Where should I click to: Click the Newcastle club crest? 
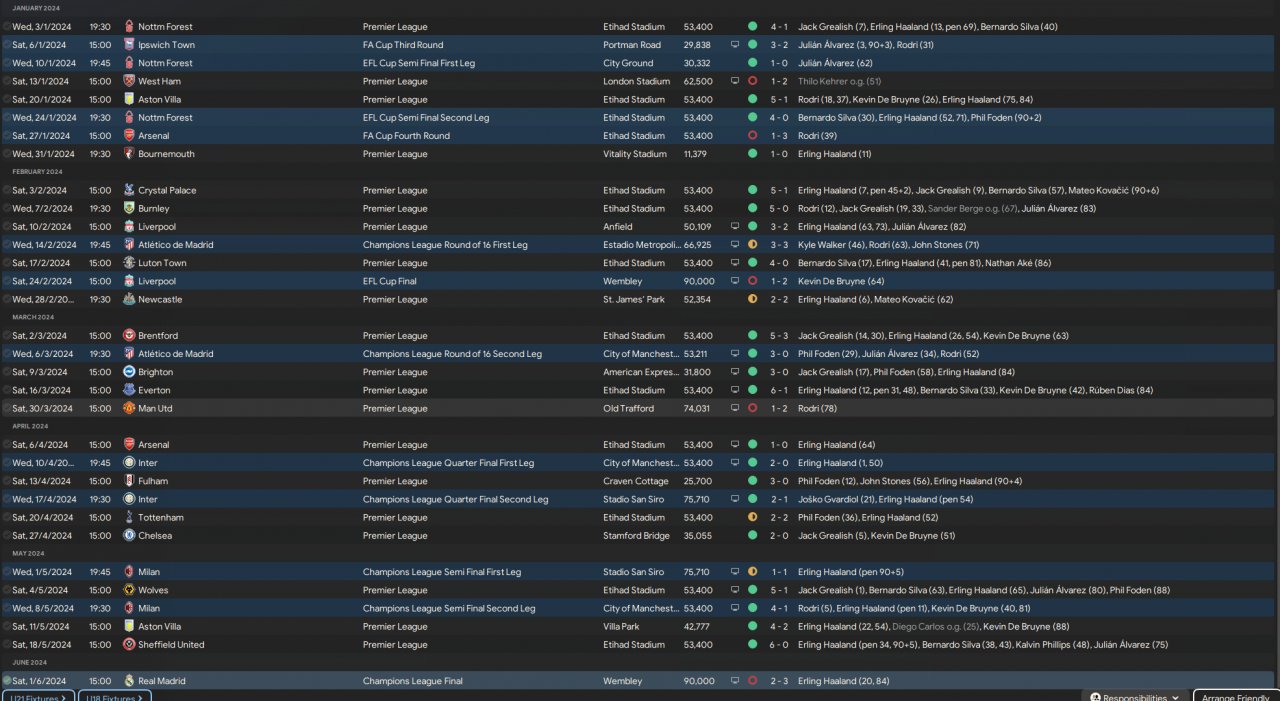[x=129, y=299]
